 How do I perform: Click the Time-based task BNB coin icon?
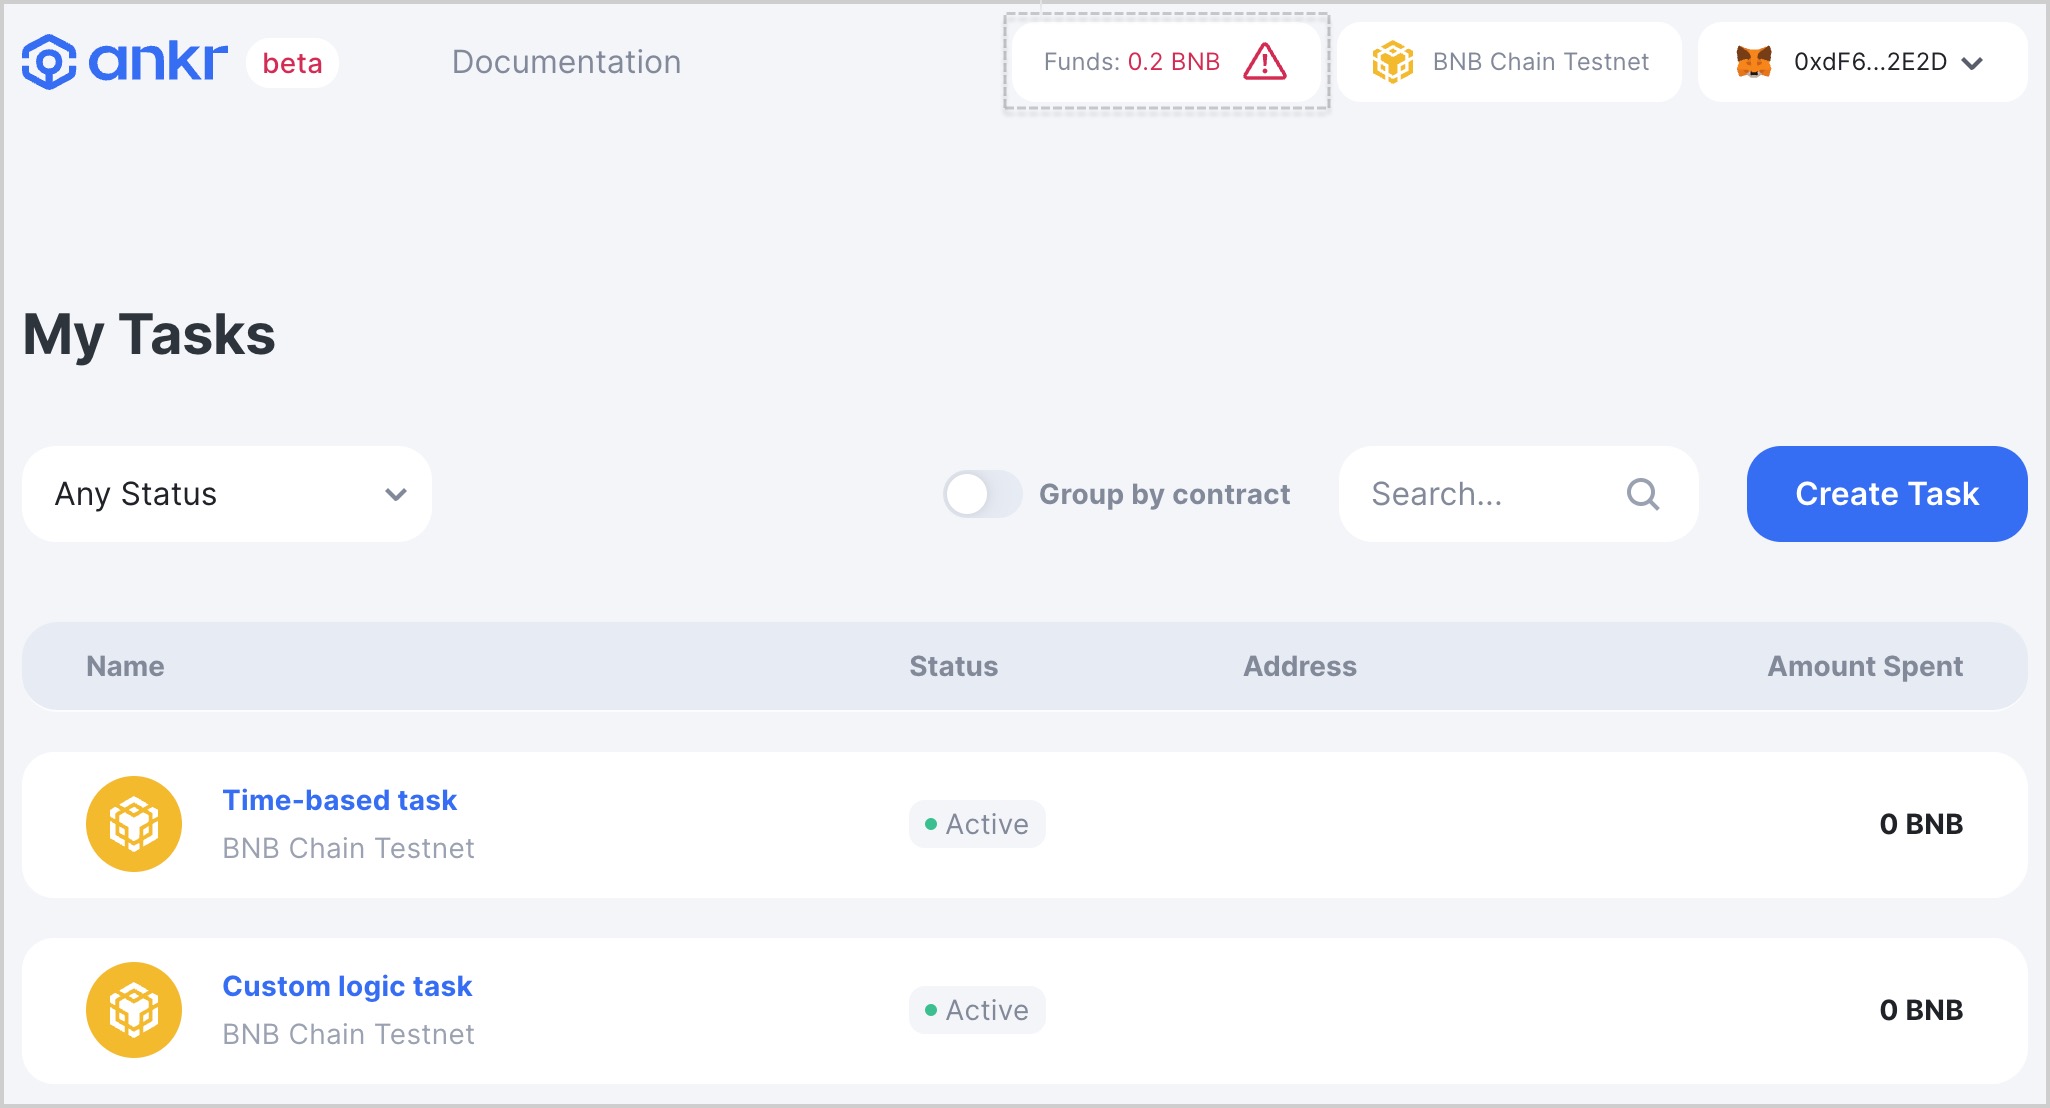click(x=134, y=824)
